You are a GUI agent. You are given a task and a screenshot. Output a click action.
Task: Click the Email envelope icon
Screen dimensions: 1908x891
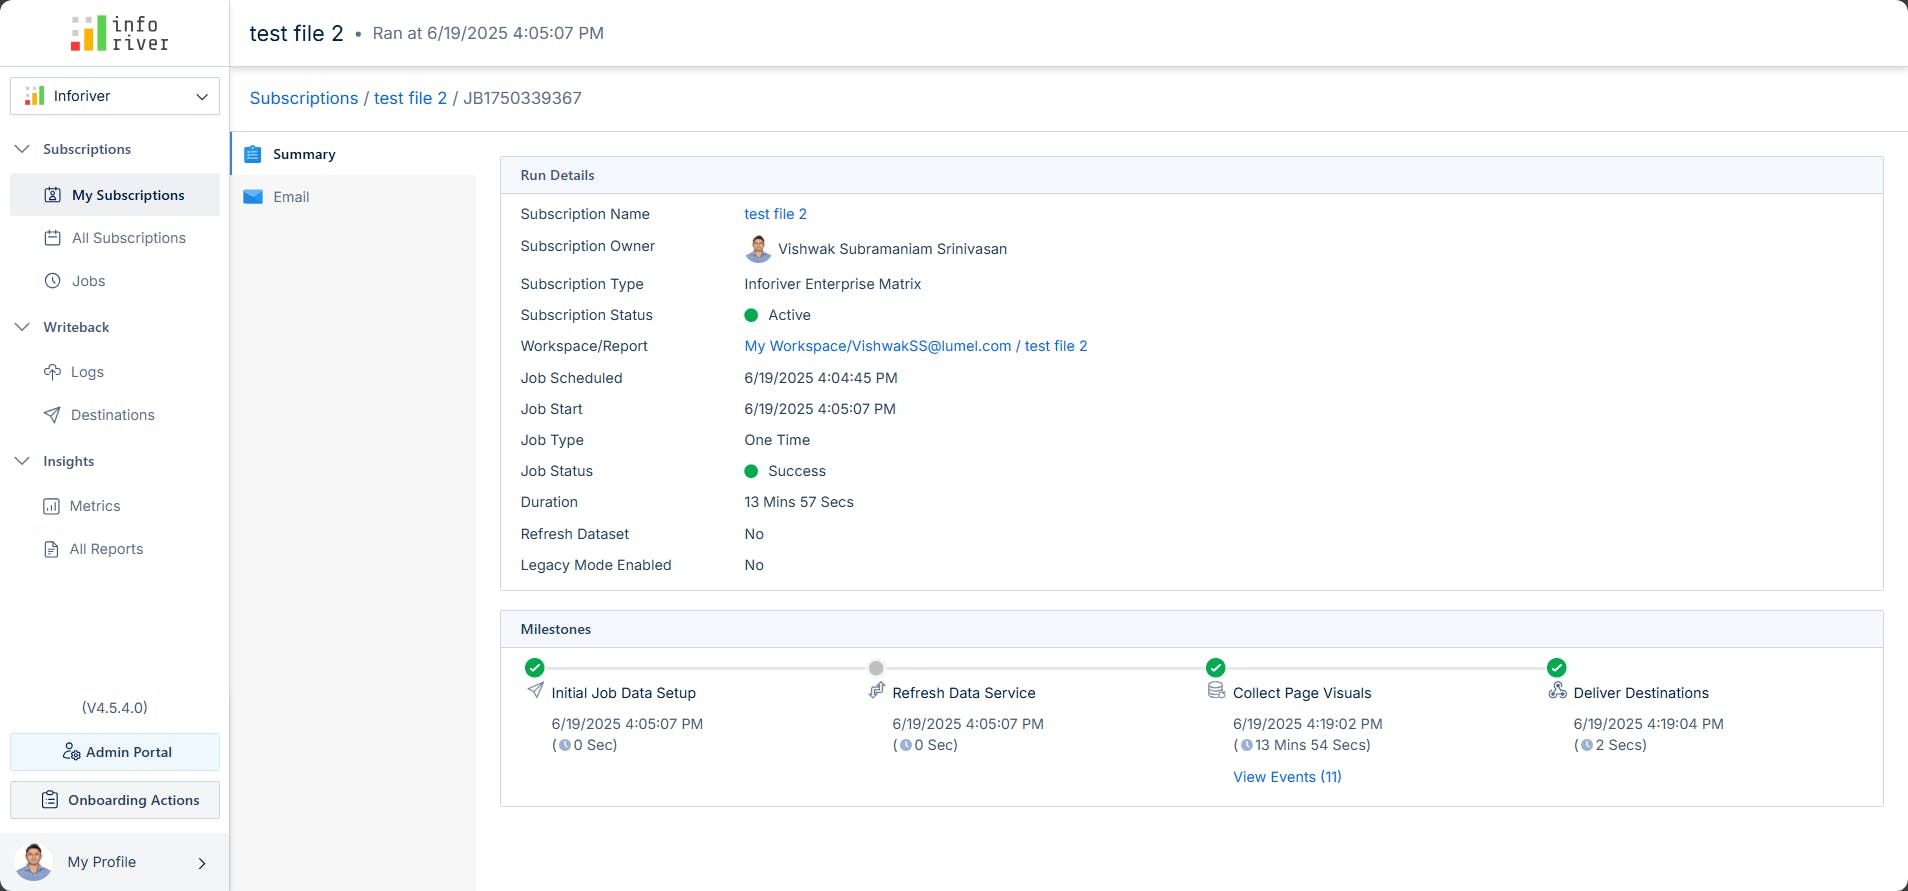point(253,197)
